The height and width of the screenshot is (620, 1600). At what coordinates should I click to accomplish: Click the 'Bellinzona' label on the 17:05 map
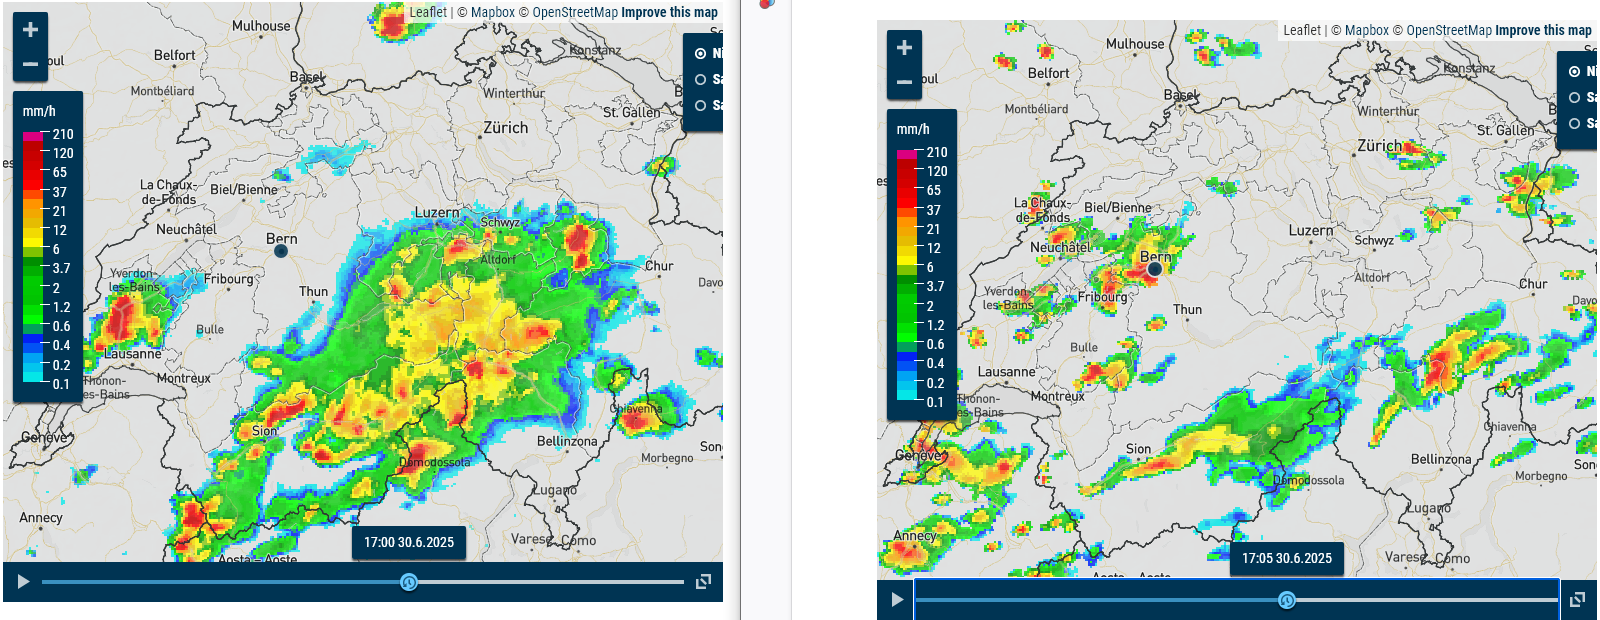(1441, 459)
